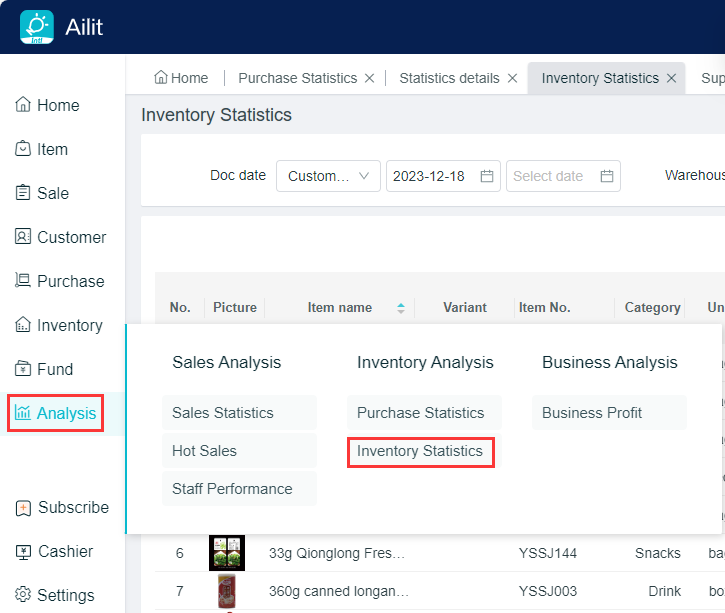The width and height of the screenshot is (725, 613).
Task: Go to Customer in sidebar
Action: [x=60, y=237]
